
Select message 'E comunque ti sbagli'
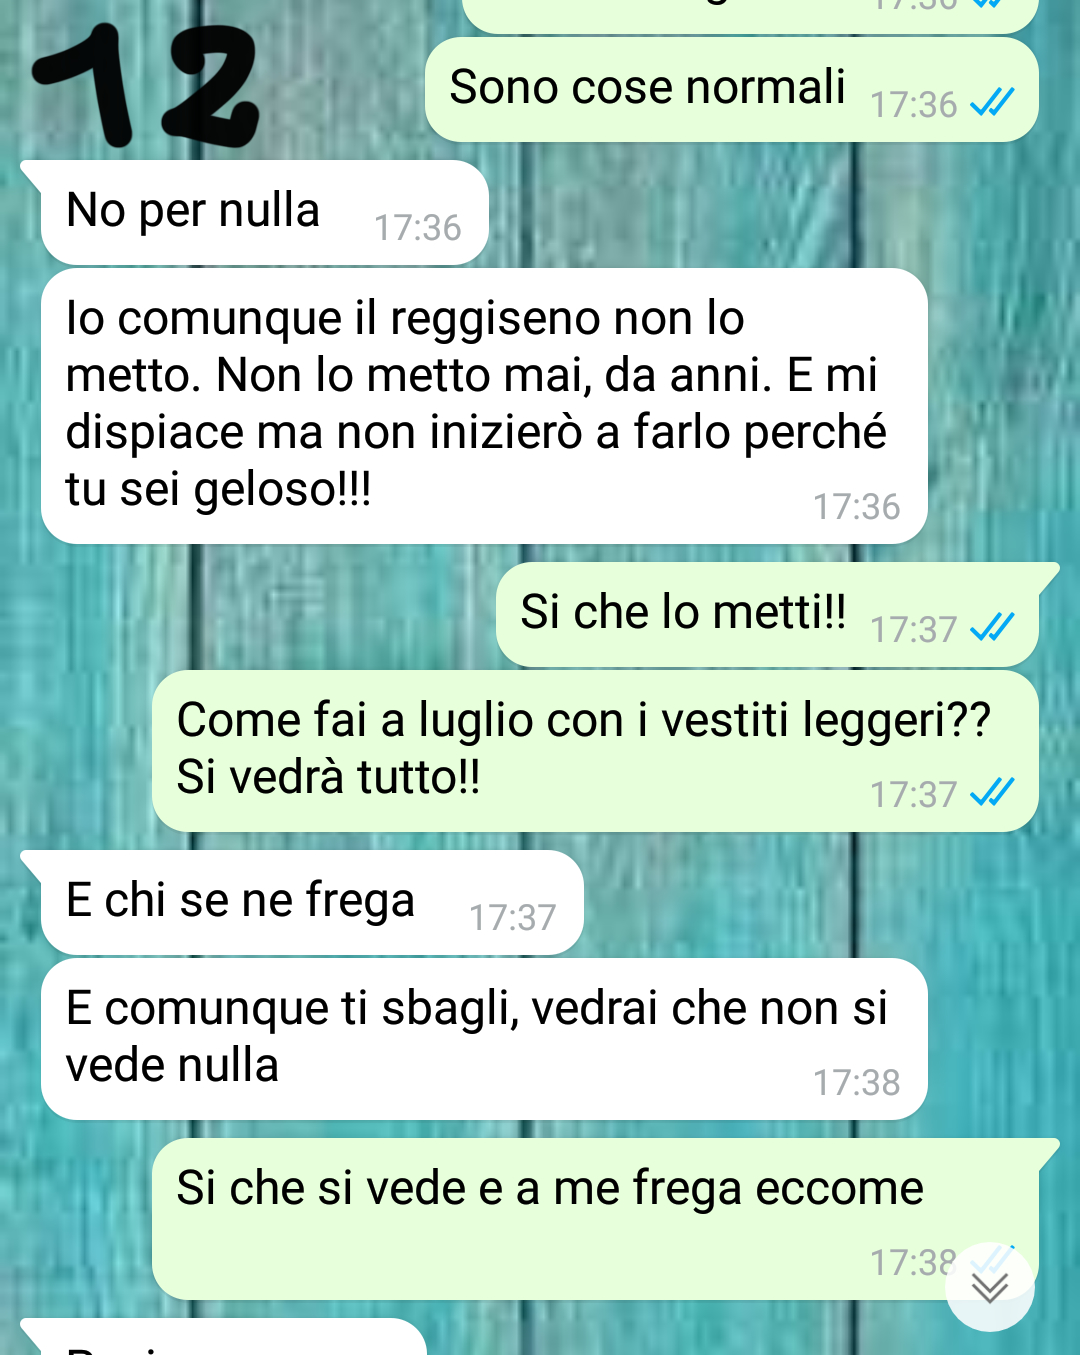click(484, 1039)
